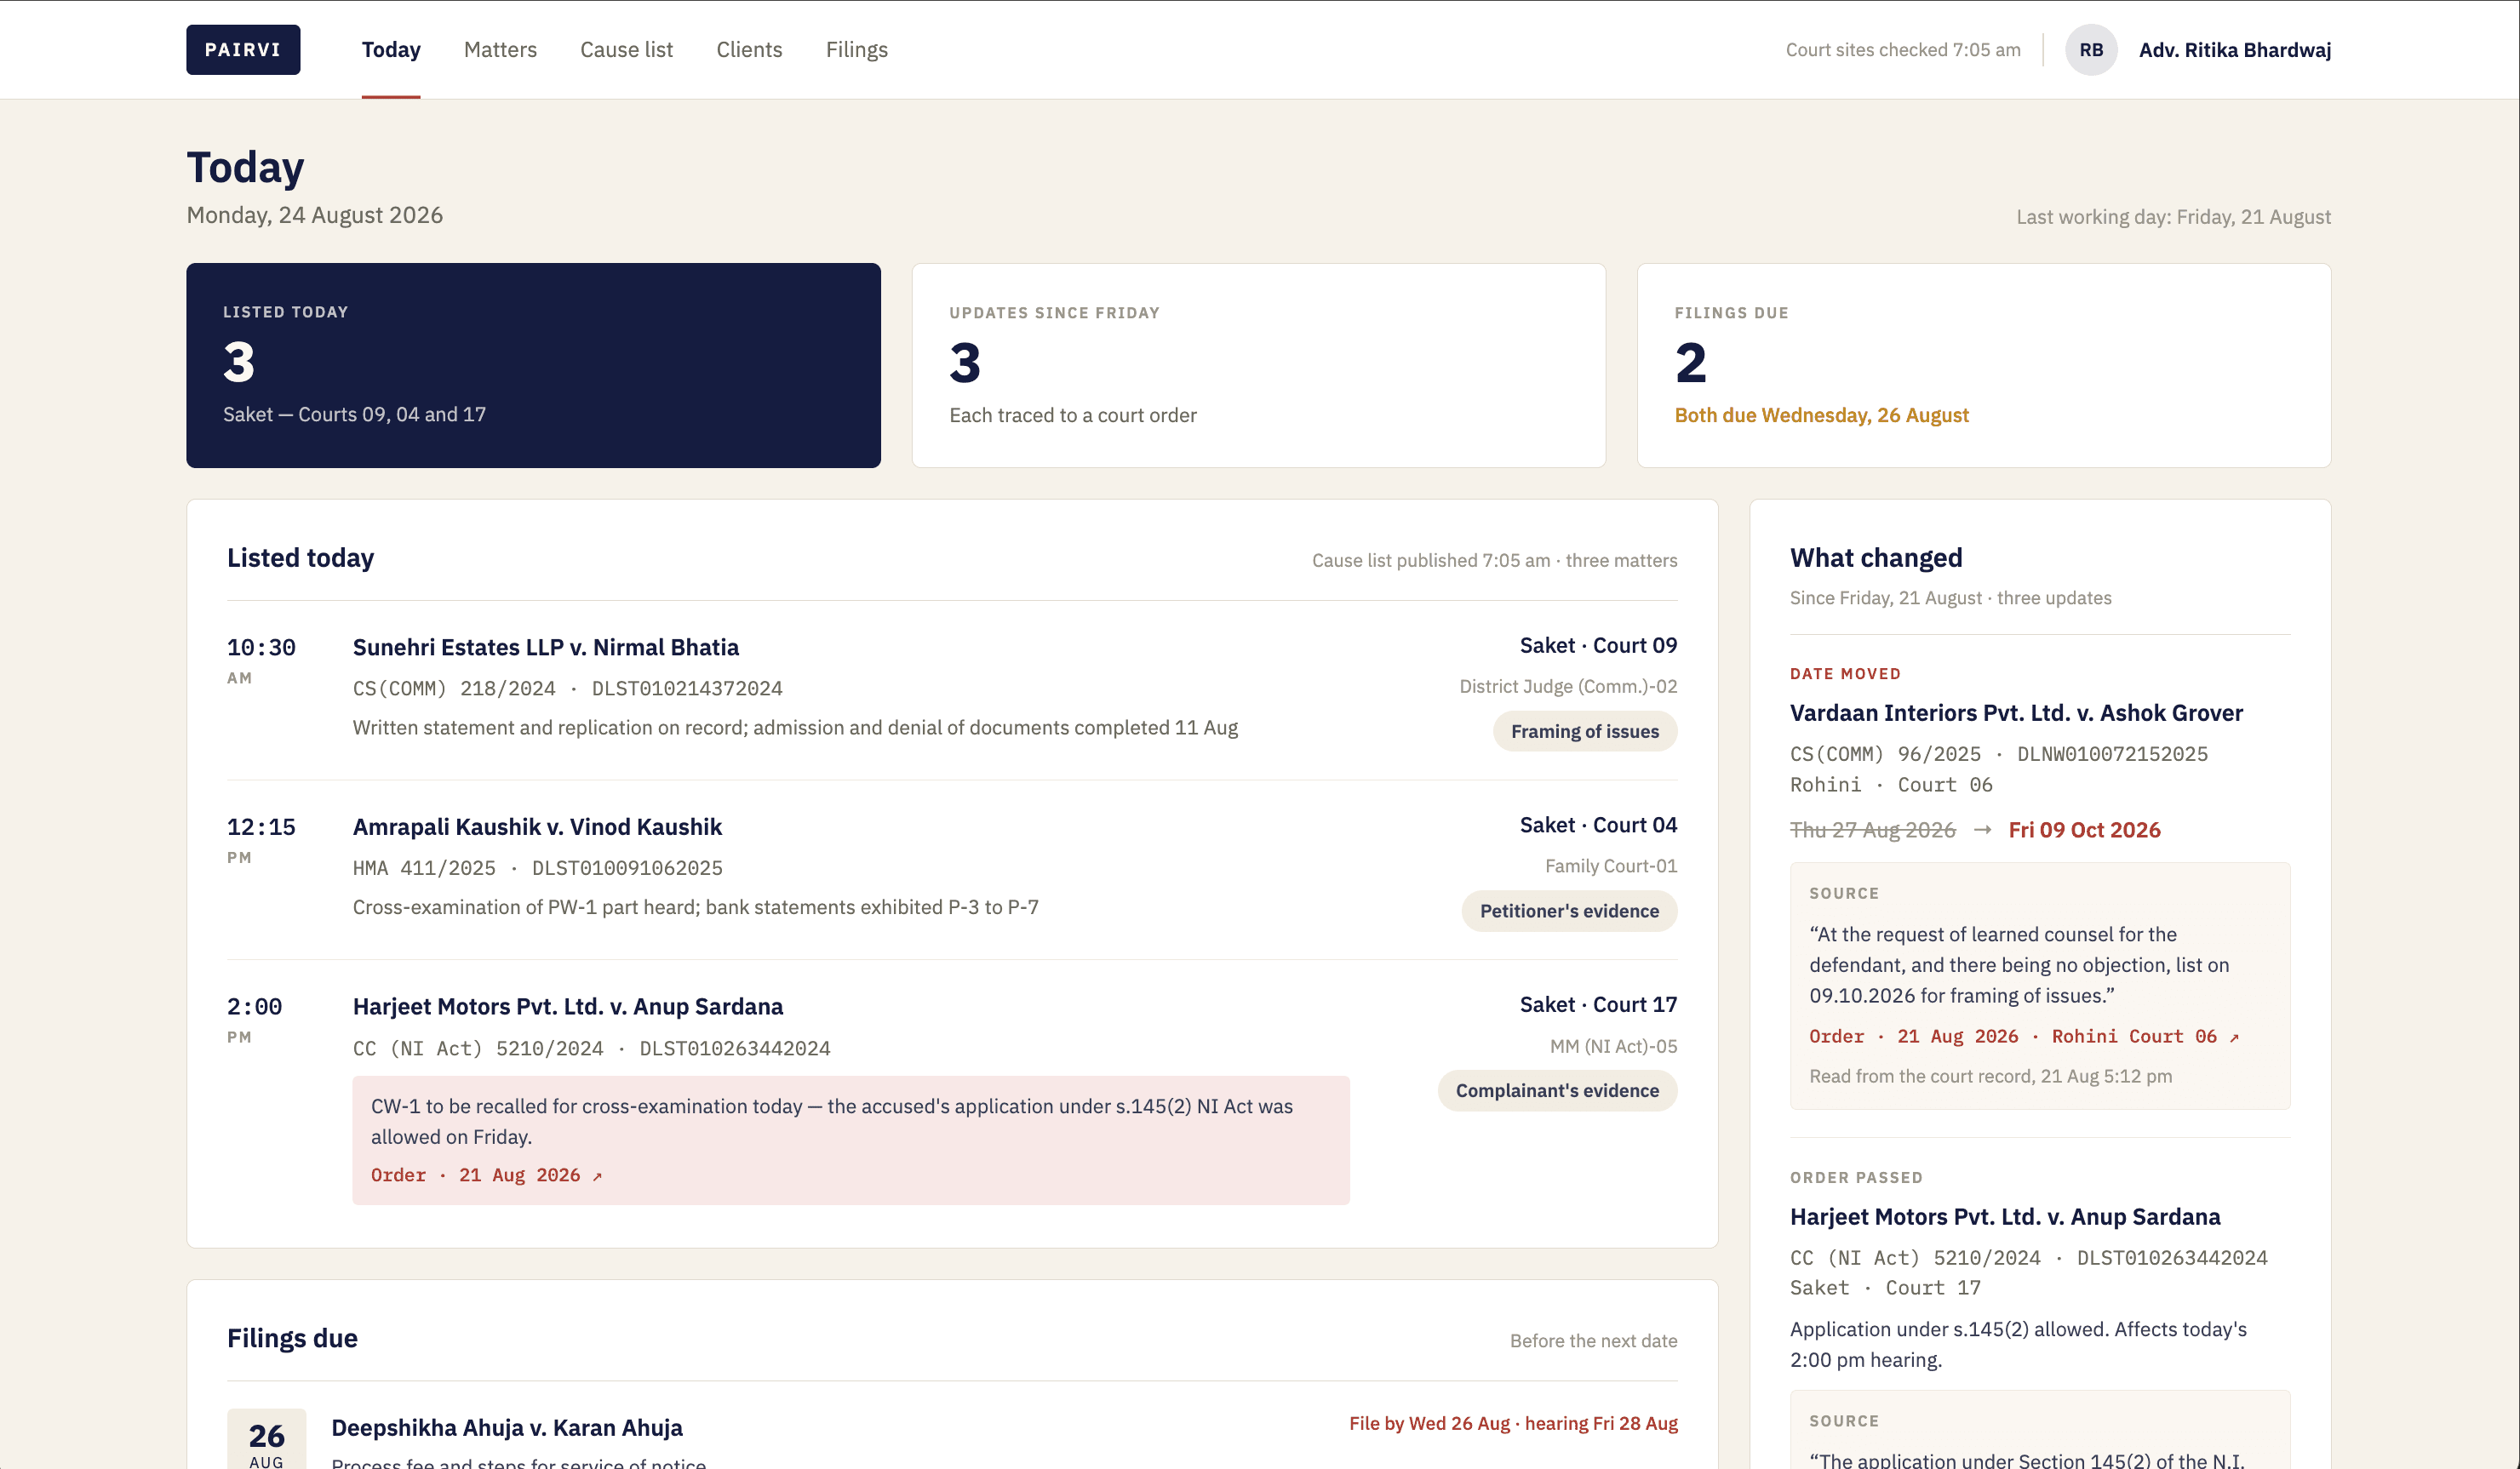Select the Updates Since Friday card
The height and width of the screenshot is (1469, 2520).
(1258, 365)
